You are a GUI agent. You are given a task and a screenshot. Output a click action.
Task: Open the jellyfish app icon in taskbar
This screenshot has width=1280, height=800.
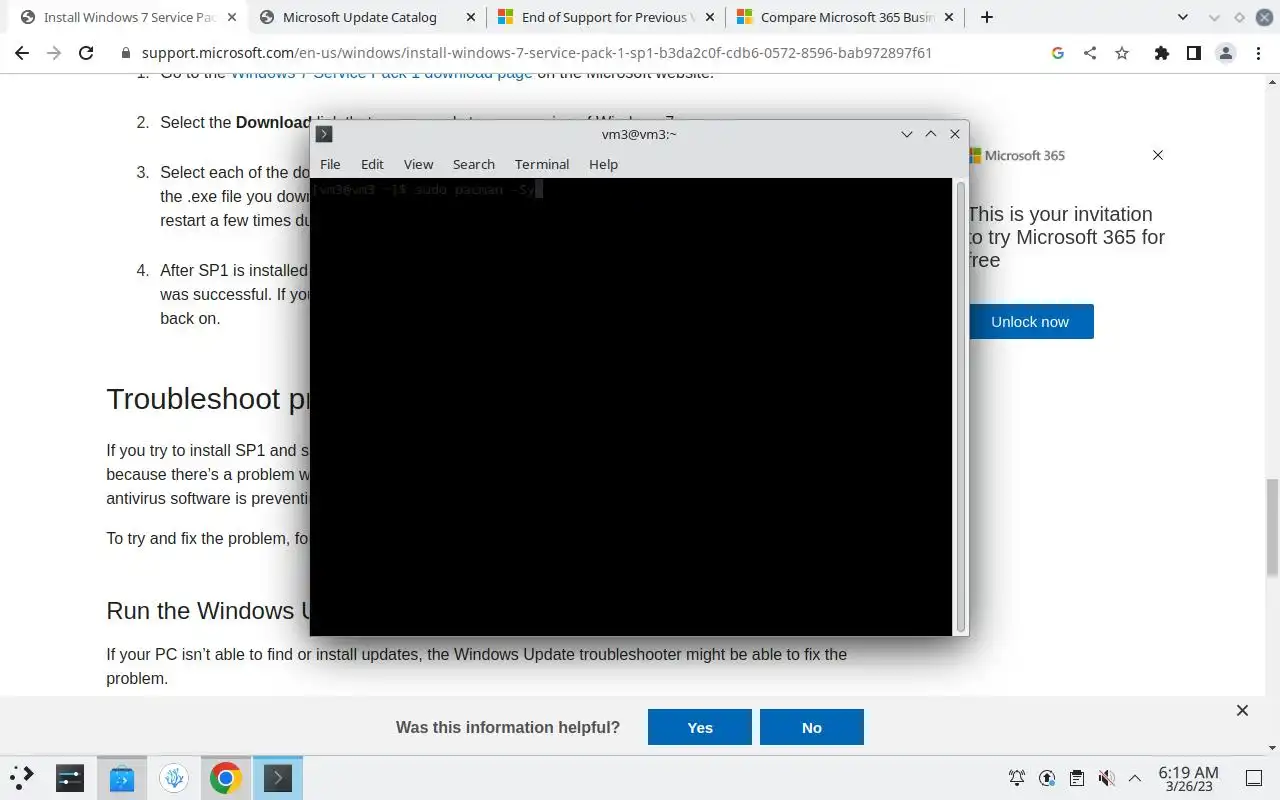point(174,777)
